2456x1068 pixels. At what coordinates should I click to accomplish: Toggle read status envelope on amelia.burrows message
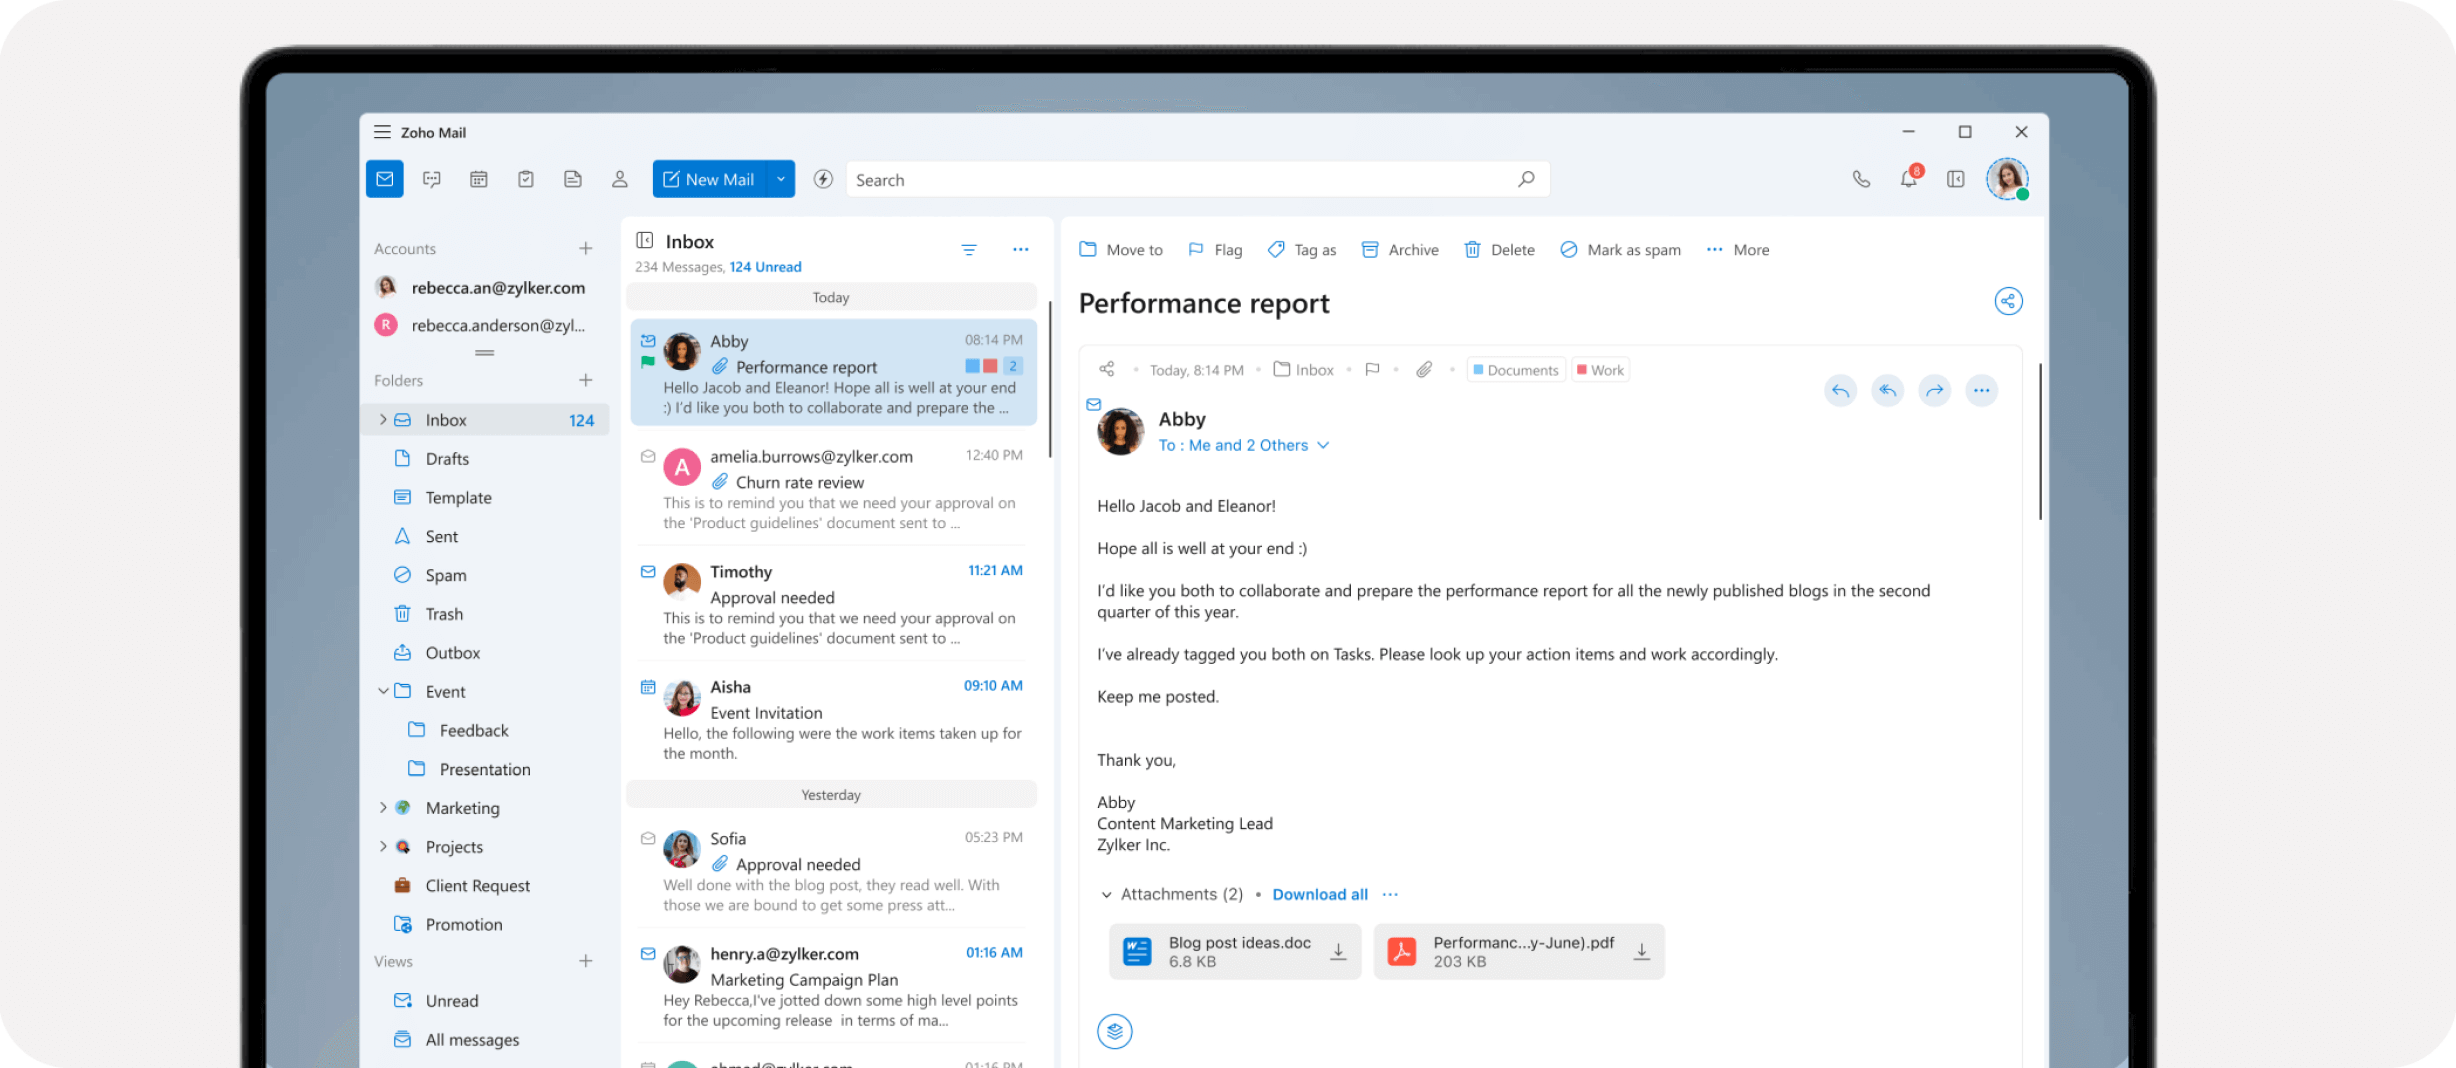coord(648,457)
